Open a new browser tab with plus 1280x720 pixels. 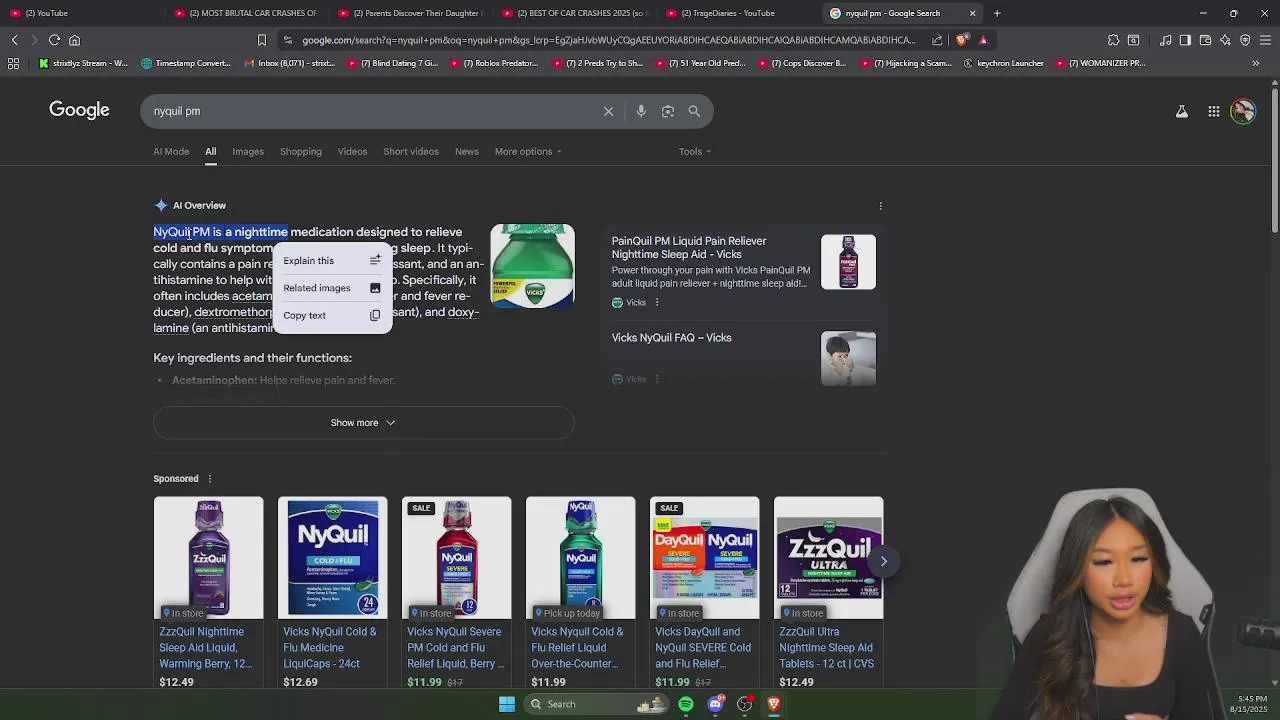[997, 13]
